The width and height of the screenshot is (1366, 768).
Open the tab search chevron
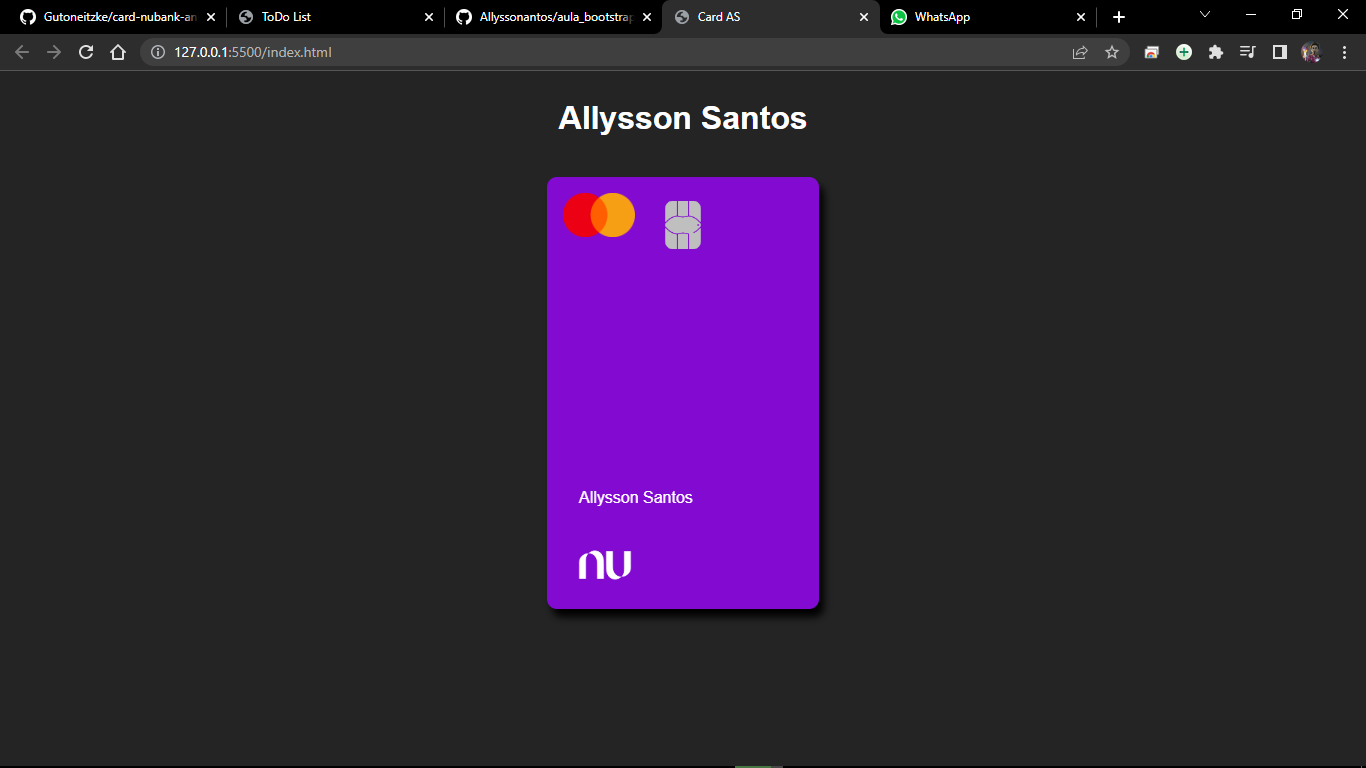(1204, 15)
